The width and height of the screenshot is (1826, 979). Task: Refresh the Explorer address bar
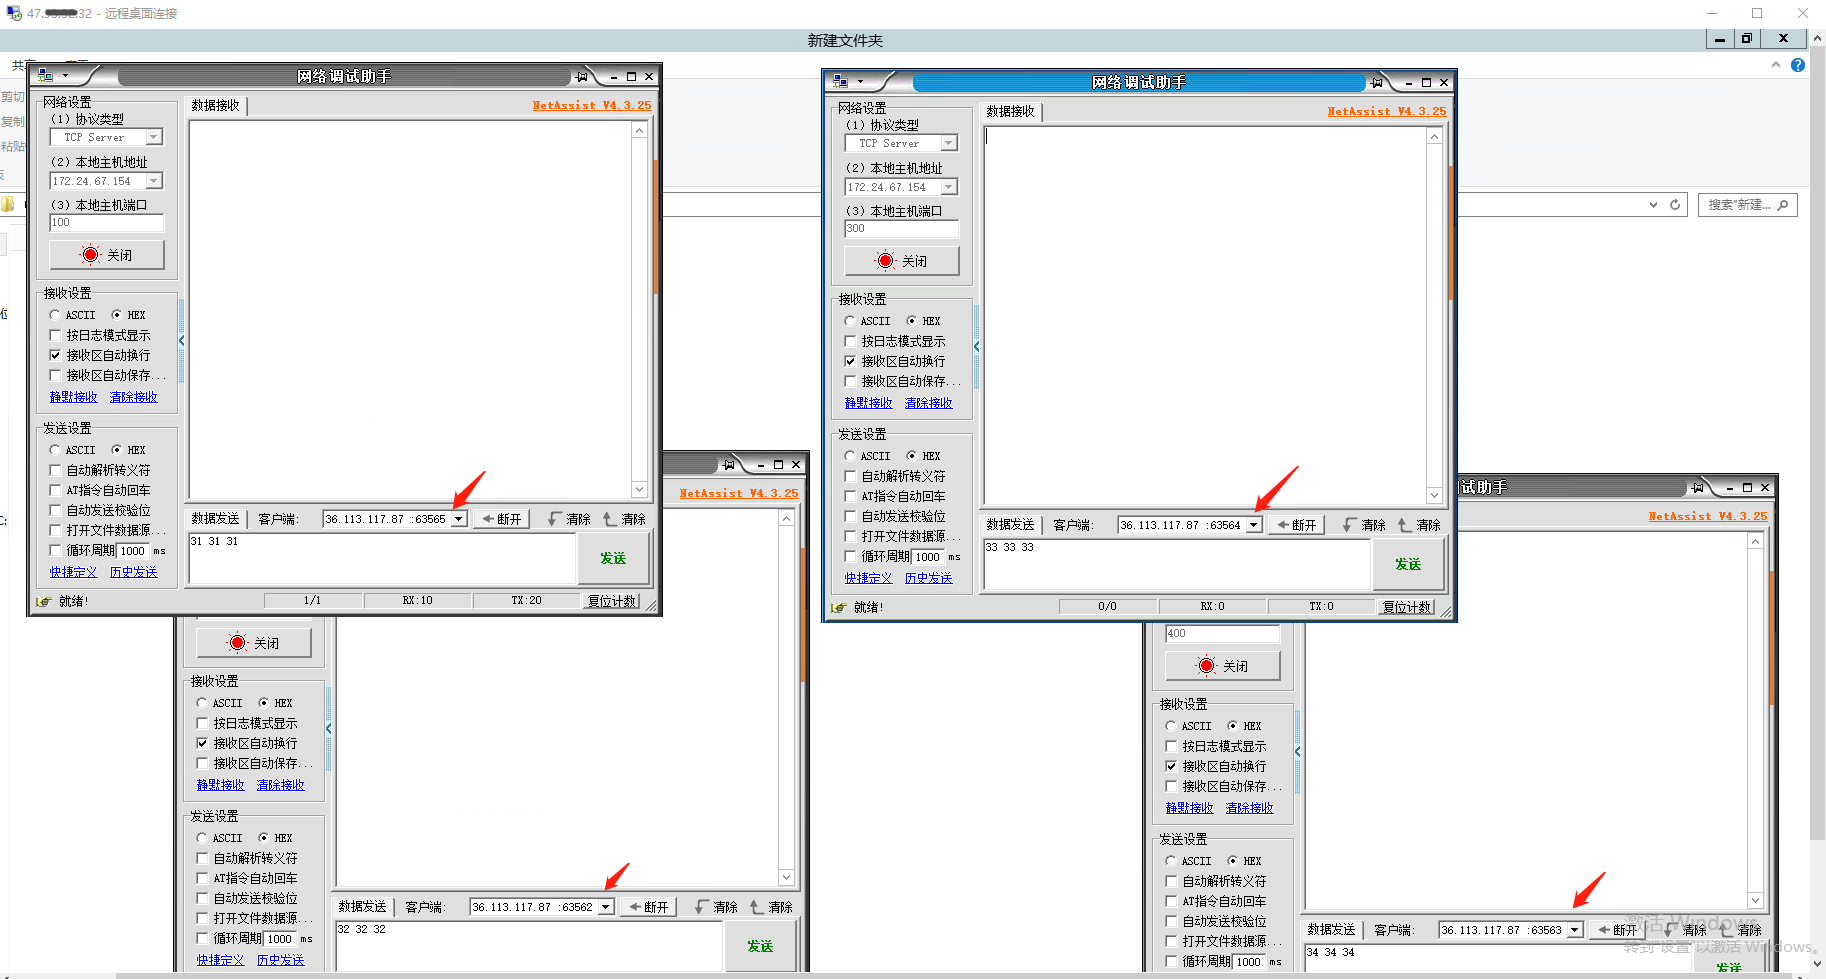1675,205
